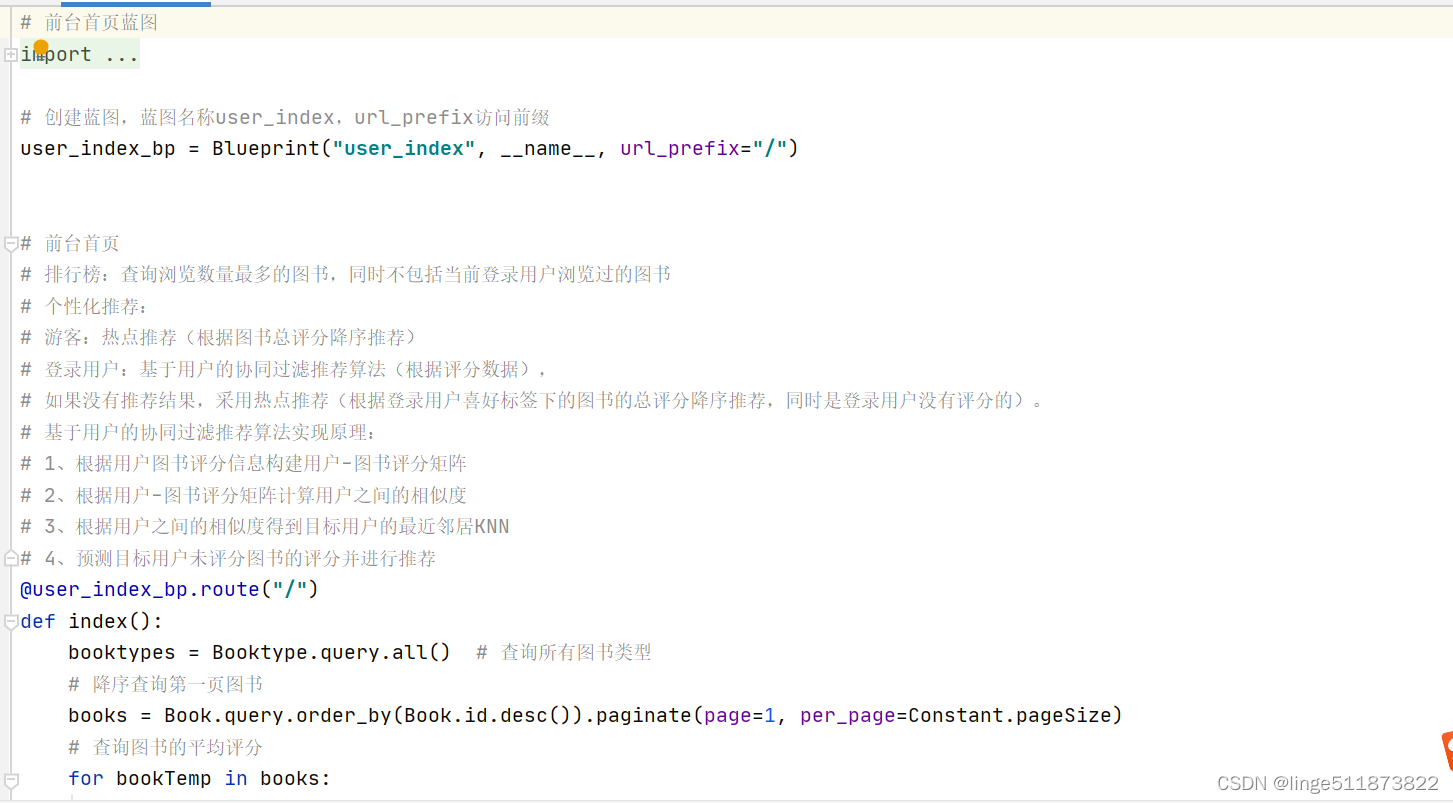
Task: Click the orange bulb marker on the import line
Action: tap(41, 47)
